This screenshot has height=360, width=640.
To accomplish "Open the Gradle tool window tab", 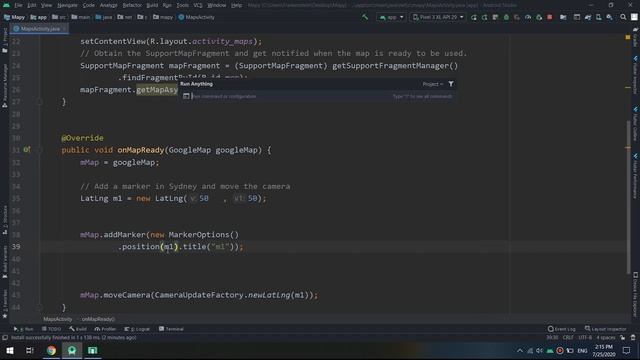I will click(x=636, y=38).
